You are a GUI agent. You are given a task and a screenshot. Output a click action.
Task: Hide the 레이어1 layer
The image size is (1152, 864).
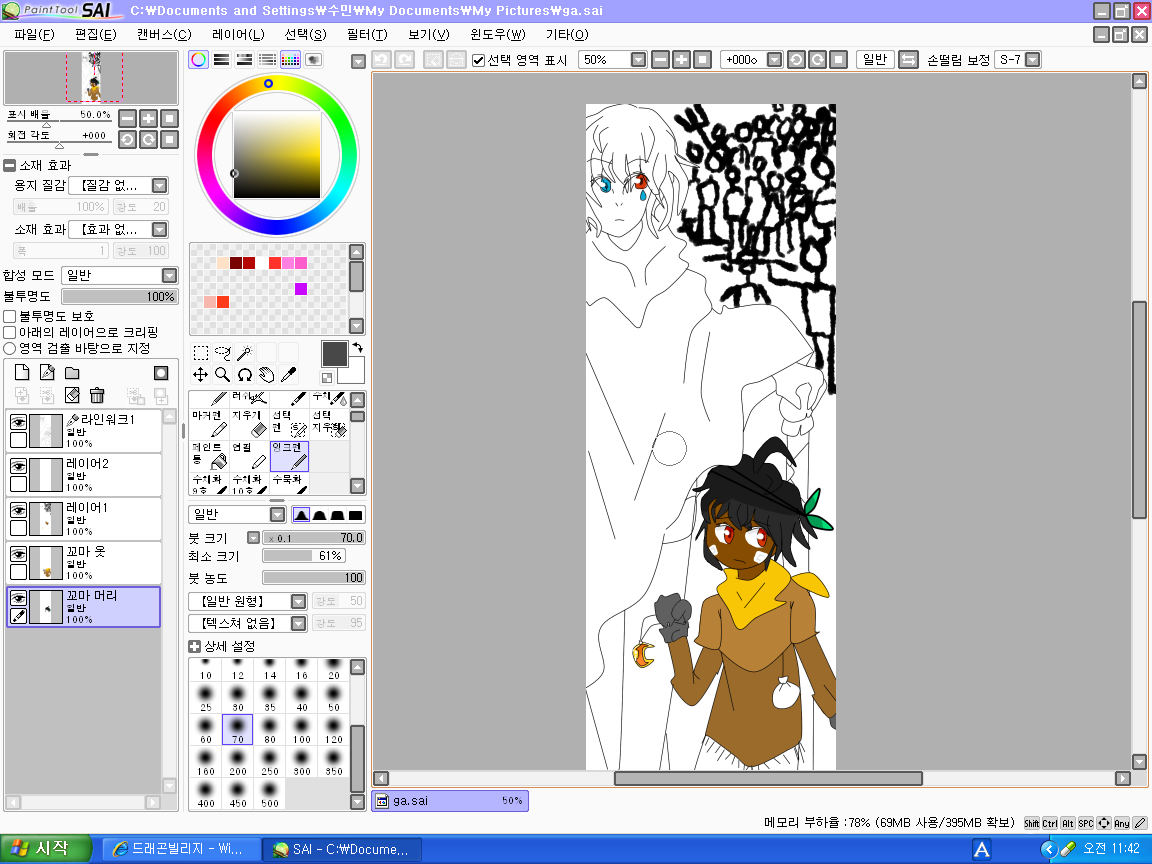click(x=18, y=510)
